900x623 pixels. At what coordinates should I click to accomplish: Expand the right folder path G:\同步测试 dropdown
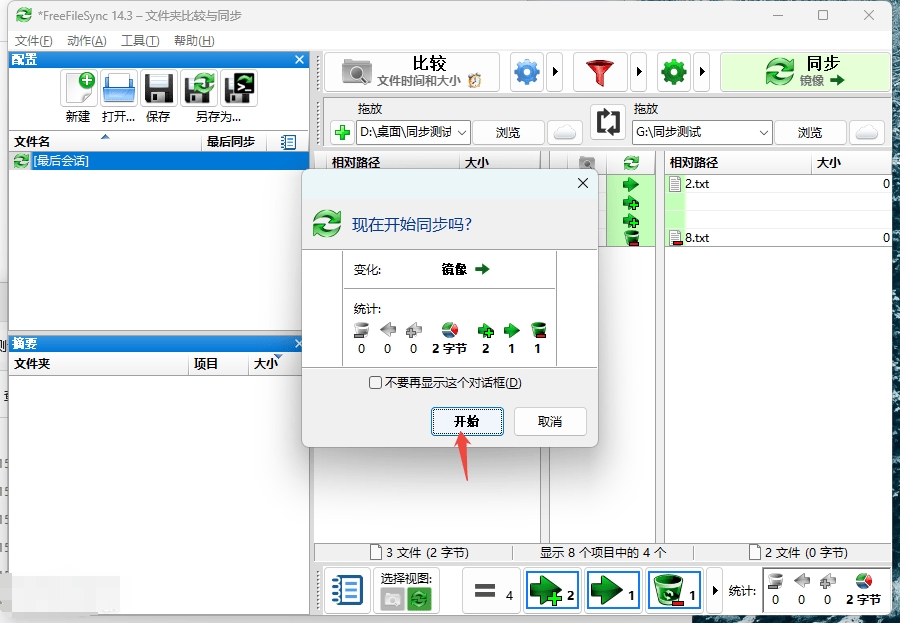click(x=763, y=132)
